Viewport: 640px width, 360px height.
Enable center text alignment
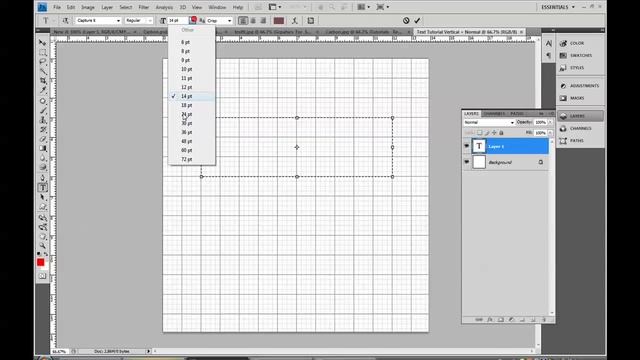coord(253,20)
